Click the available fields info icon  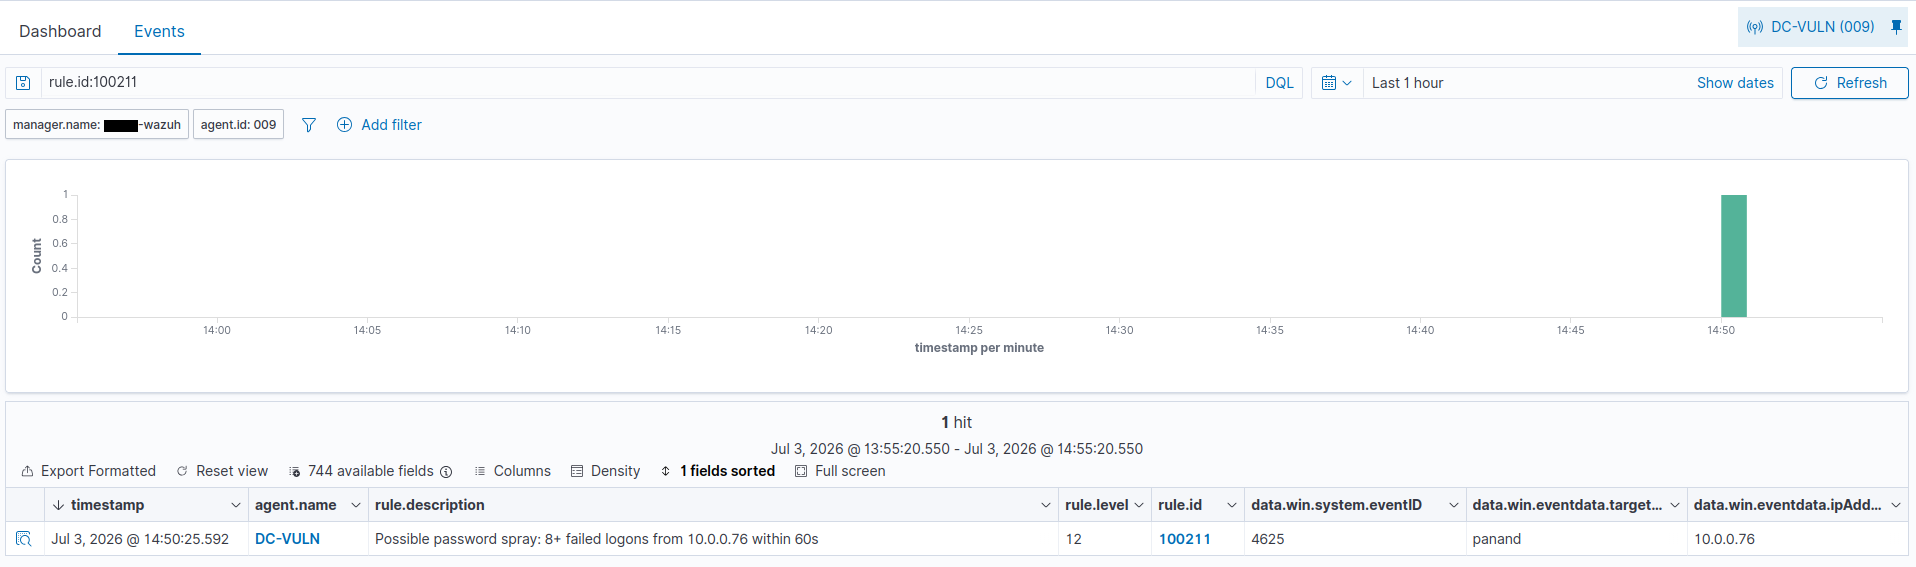[x=446, y=472]
